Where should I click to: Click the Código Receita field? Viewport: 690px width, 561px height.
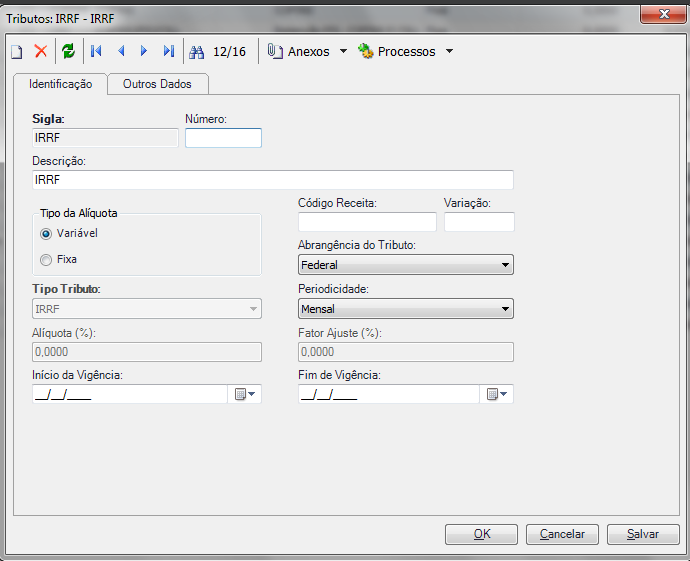pyautogui.click(x=367, y=222)
